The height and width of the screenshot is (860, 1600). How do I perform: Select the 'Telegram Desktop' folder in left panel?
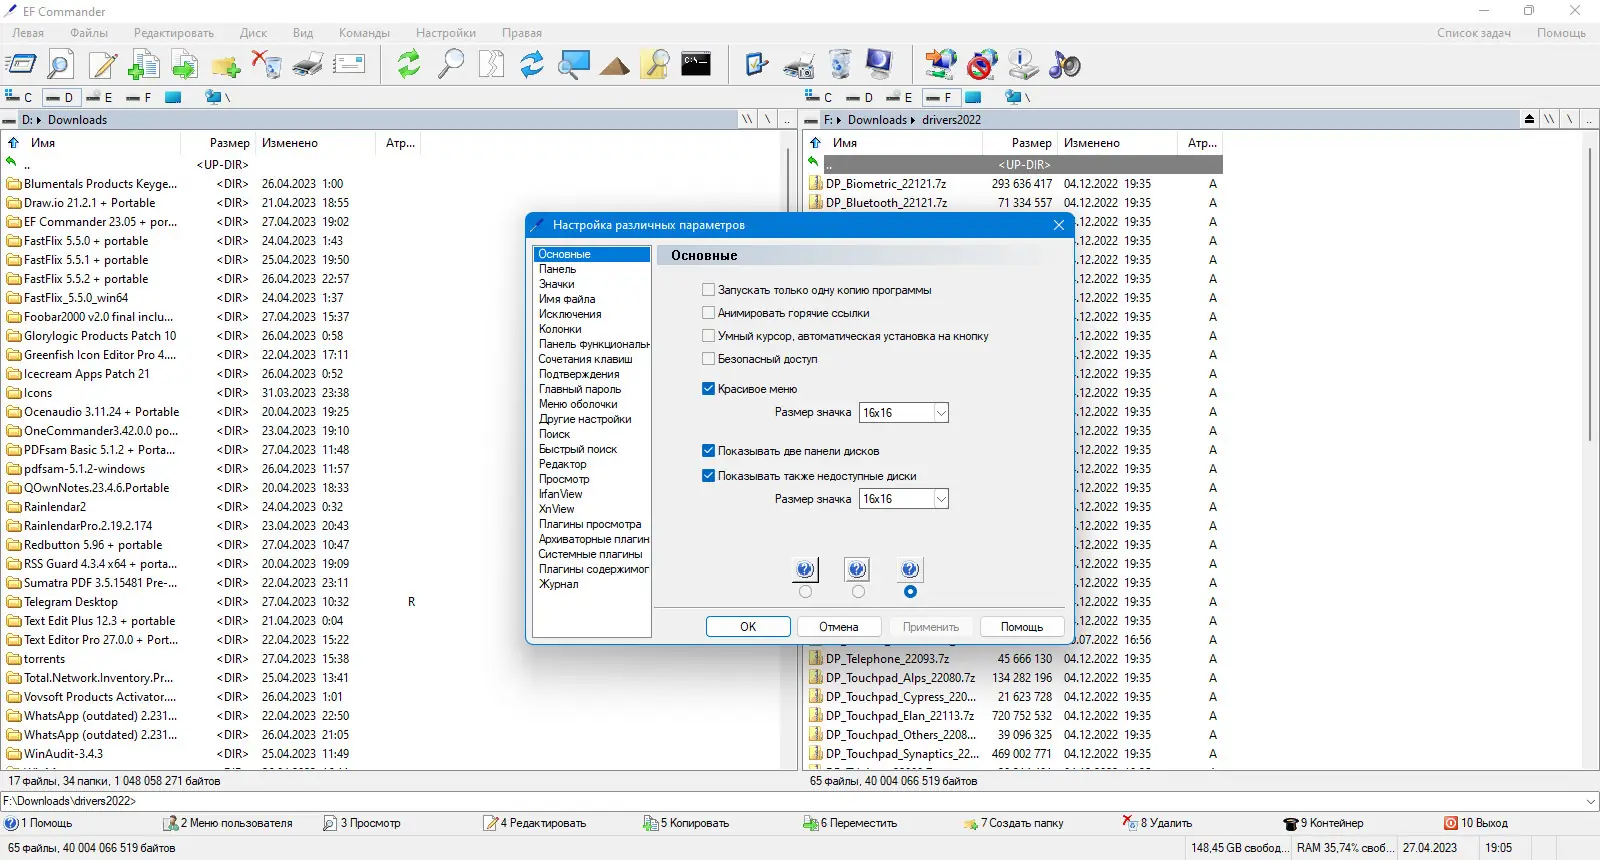(71, 602)
